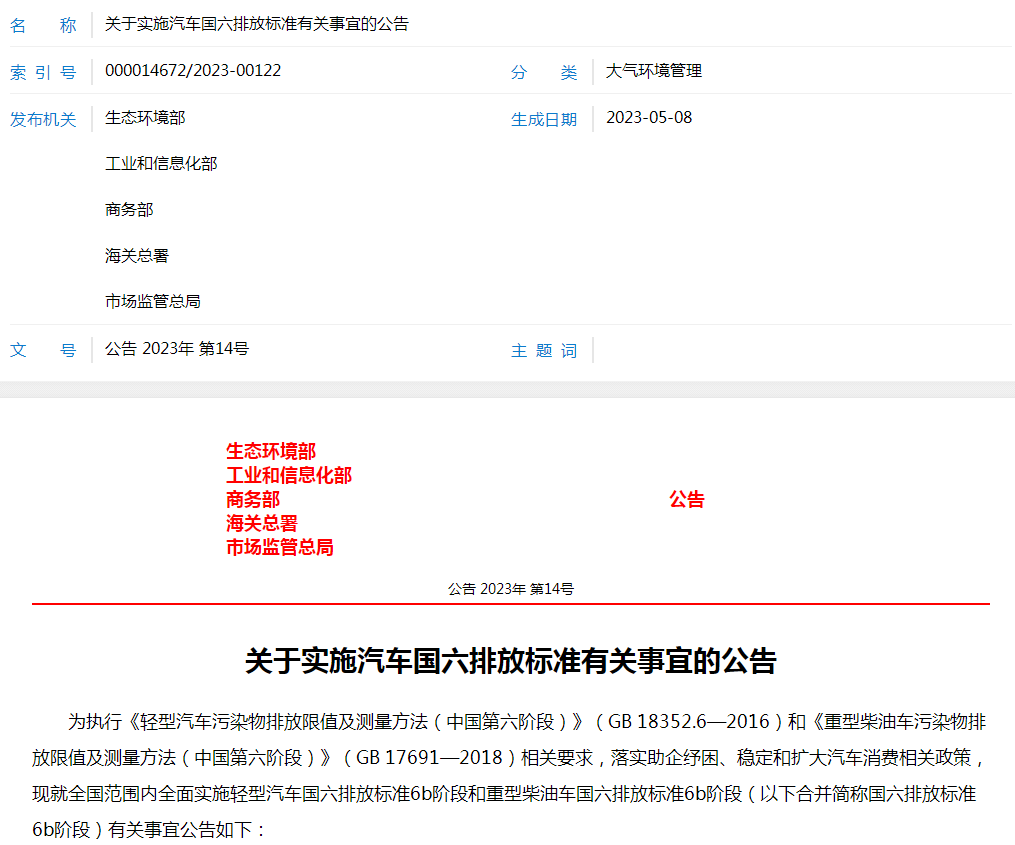Click the centered 公告 2023年 第14号 line
This screenshot has width=1015, height=845.
pos(510,589)
